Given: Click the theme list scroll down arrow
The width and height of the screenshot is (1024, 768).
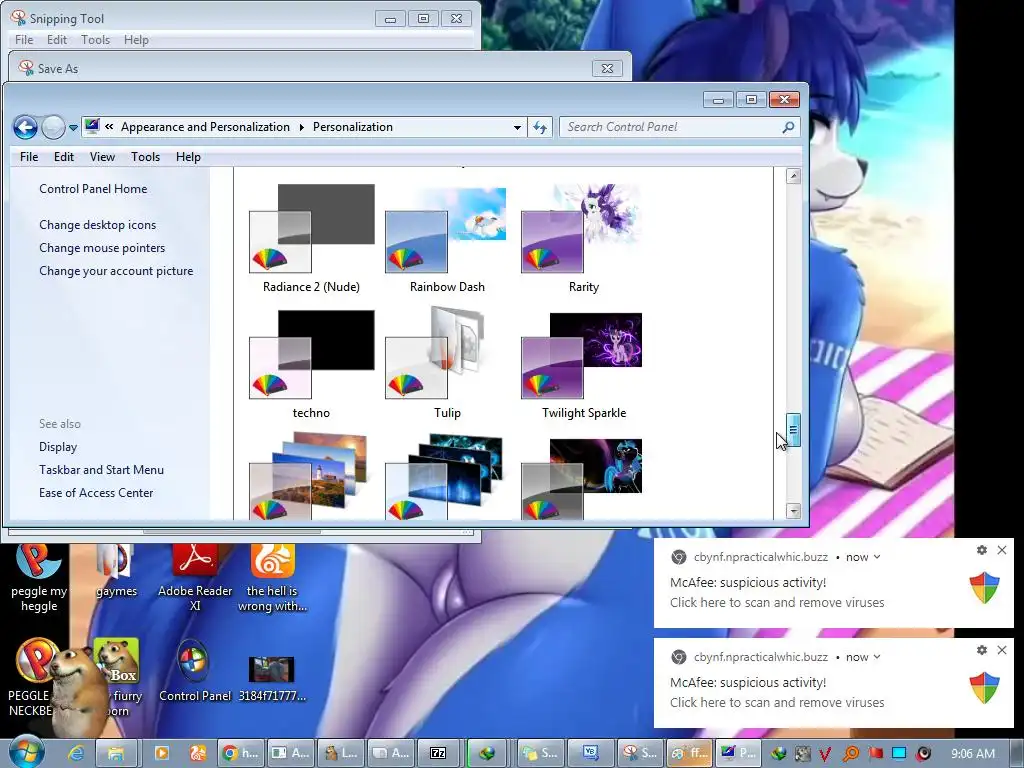Looking at the screenshot, I should pos(793,511).
